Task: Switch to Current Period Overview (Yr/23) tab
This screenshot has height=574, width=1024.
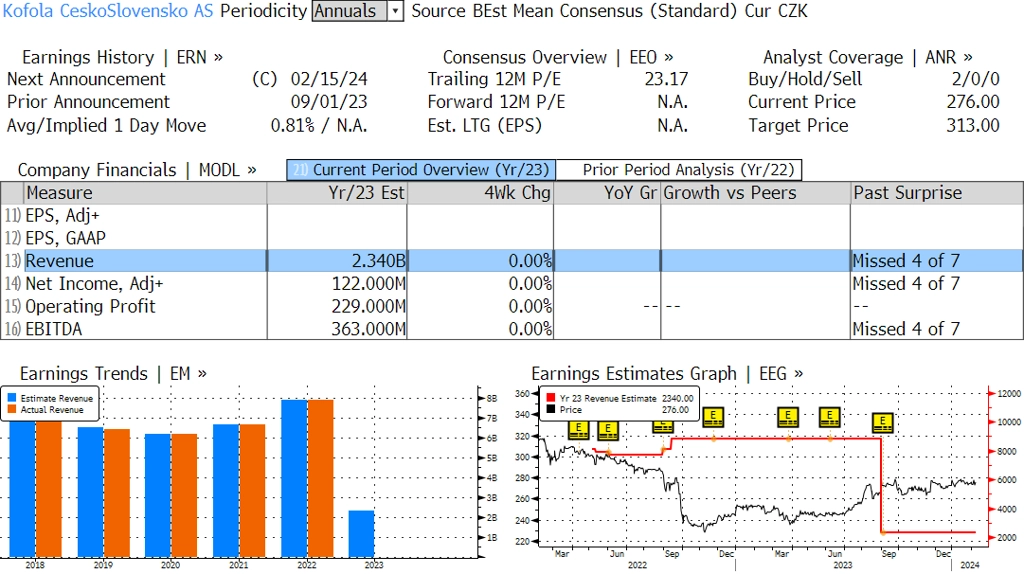Action: click(x=421, y=170)
